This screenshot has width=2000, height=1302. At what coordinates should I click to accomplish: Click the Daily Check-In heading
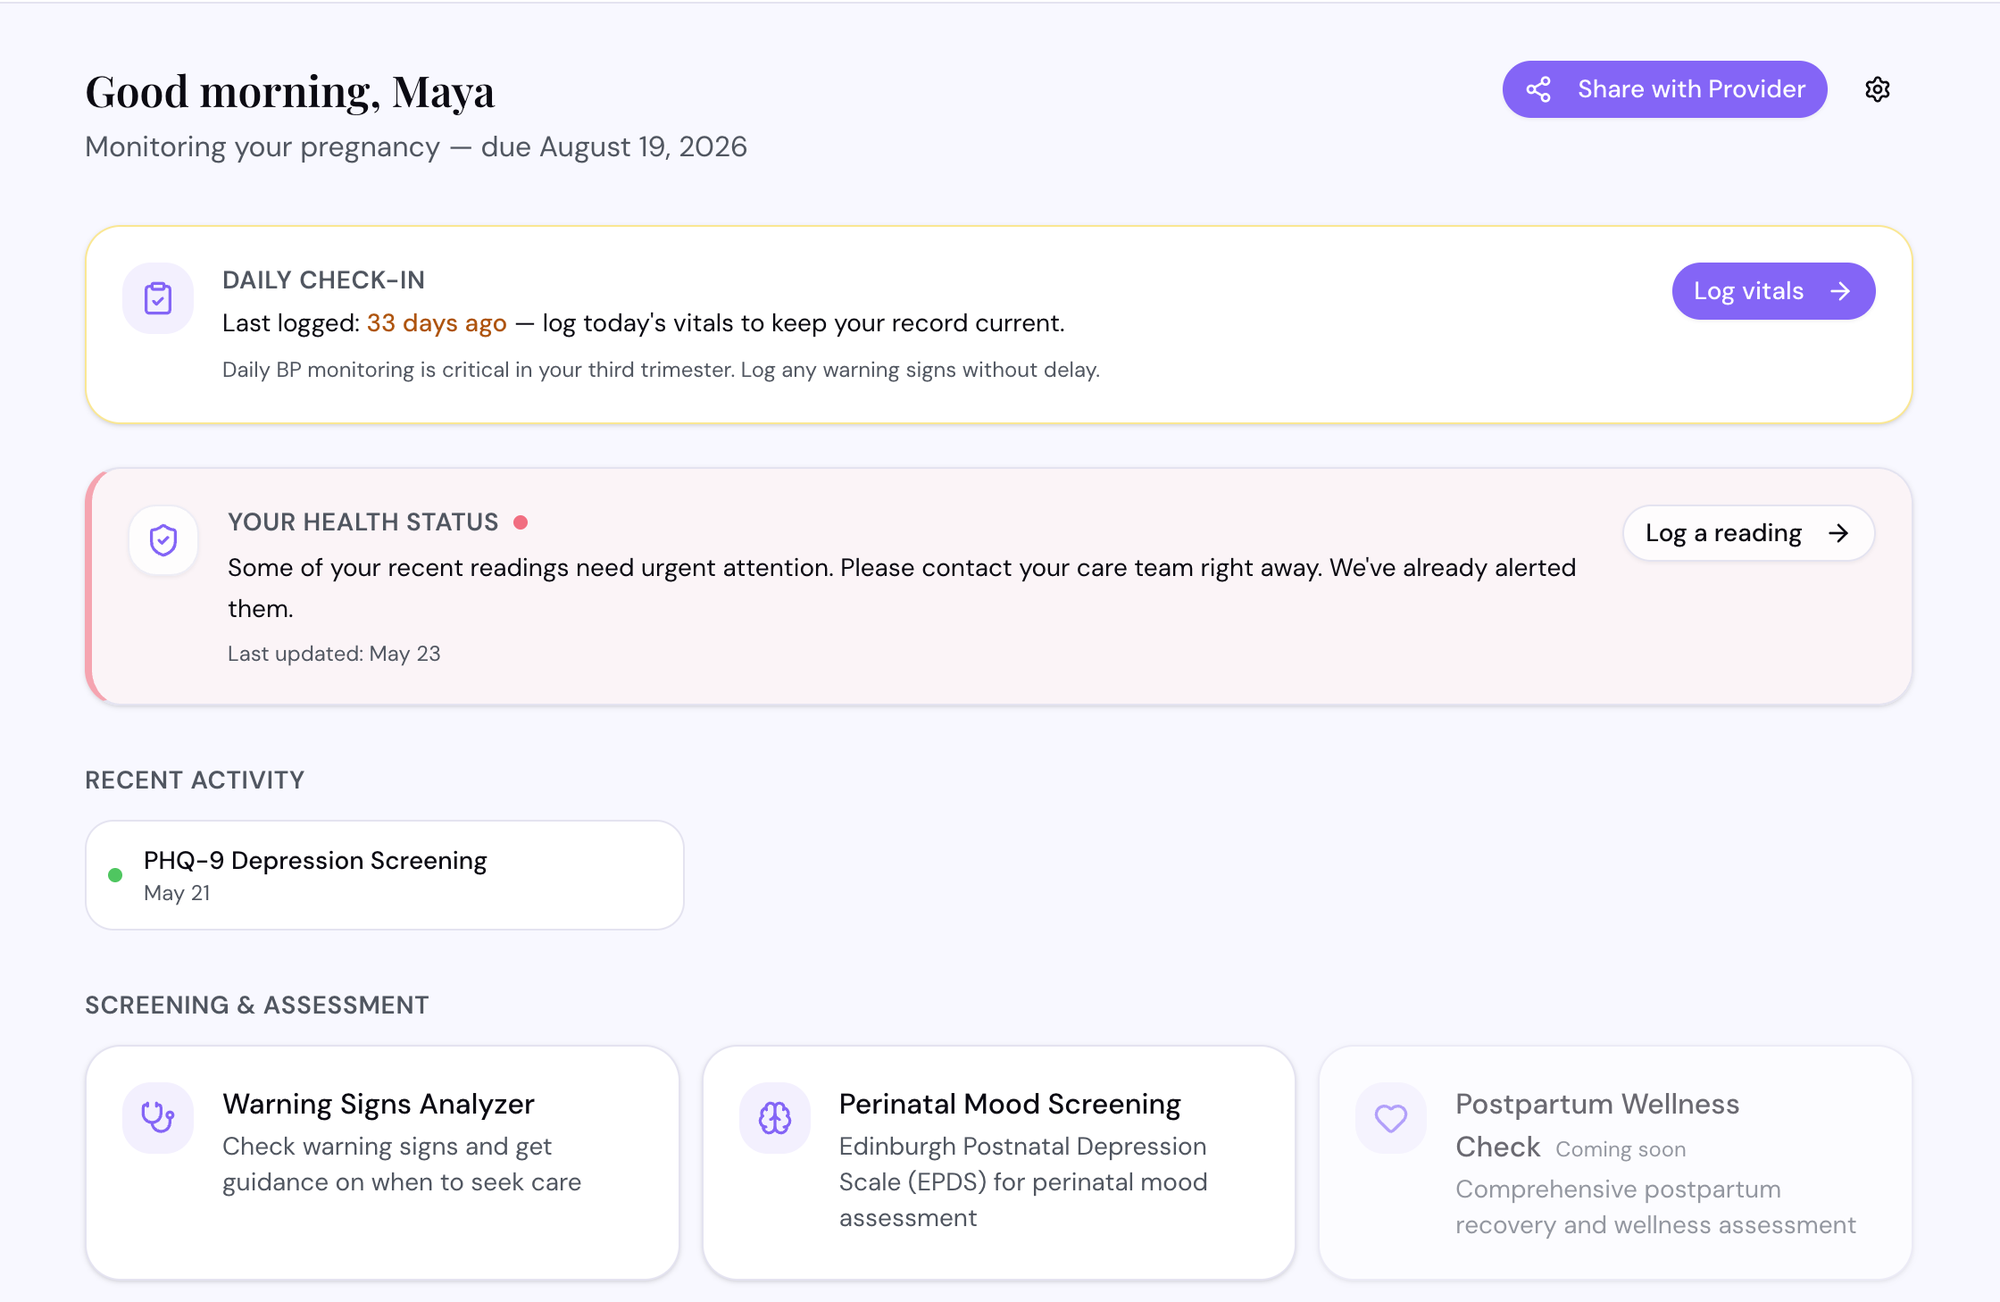(323, 280)
